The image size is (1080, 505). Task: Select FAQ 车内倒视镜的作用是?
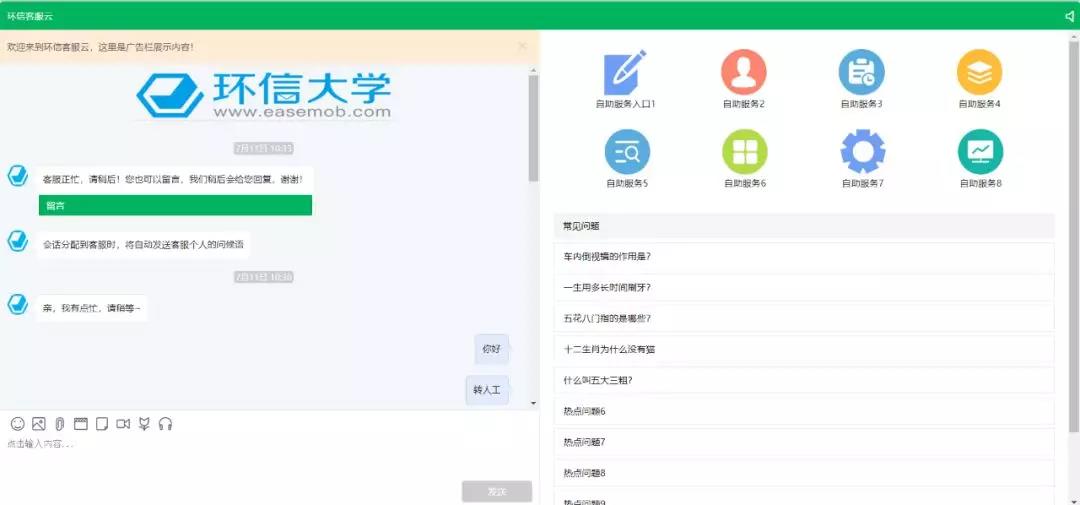point(804,256)
